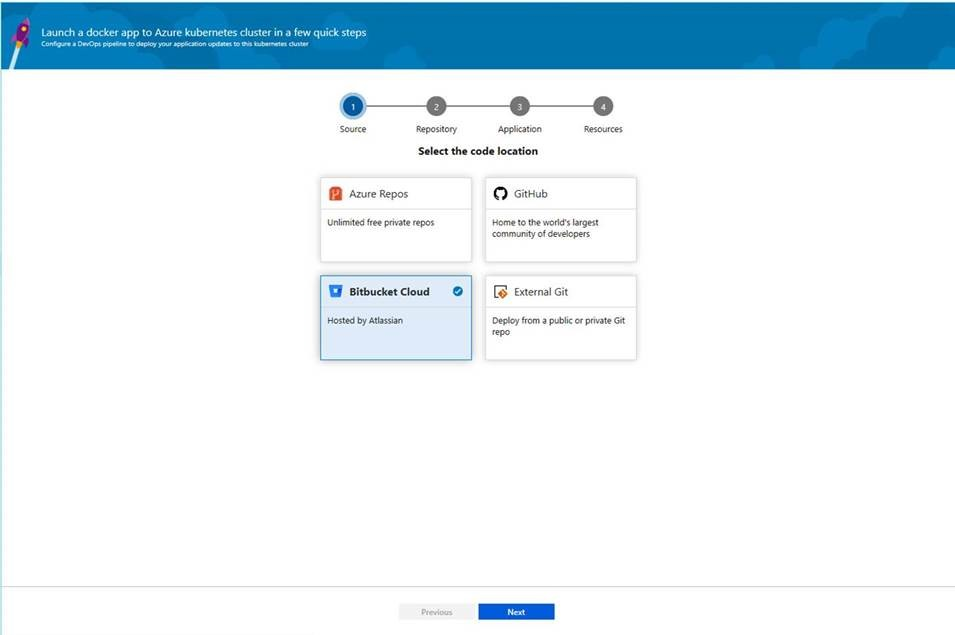Switch to the Repository step

pyautogui.click(x=436, y=106)
